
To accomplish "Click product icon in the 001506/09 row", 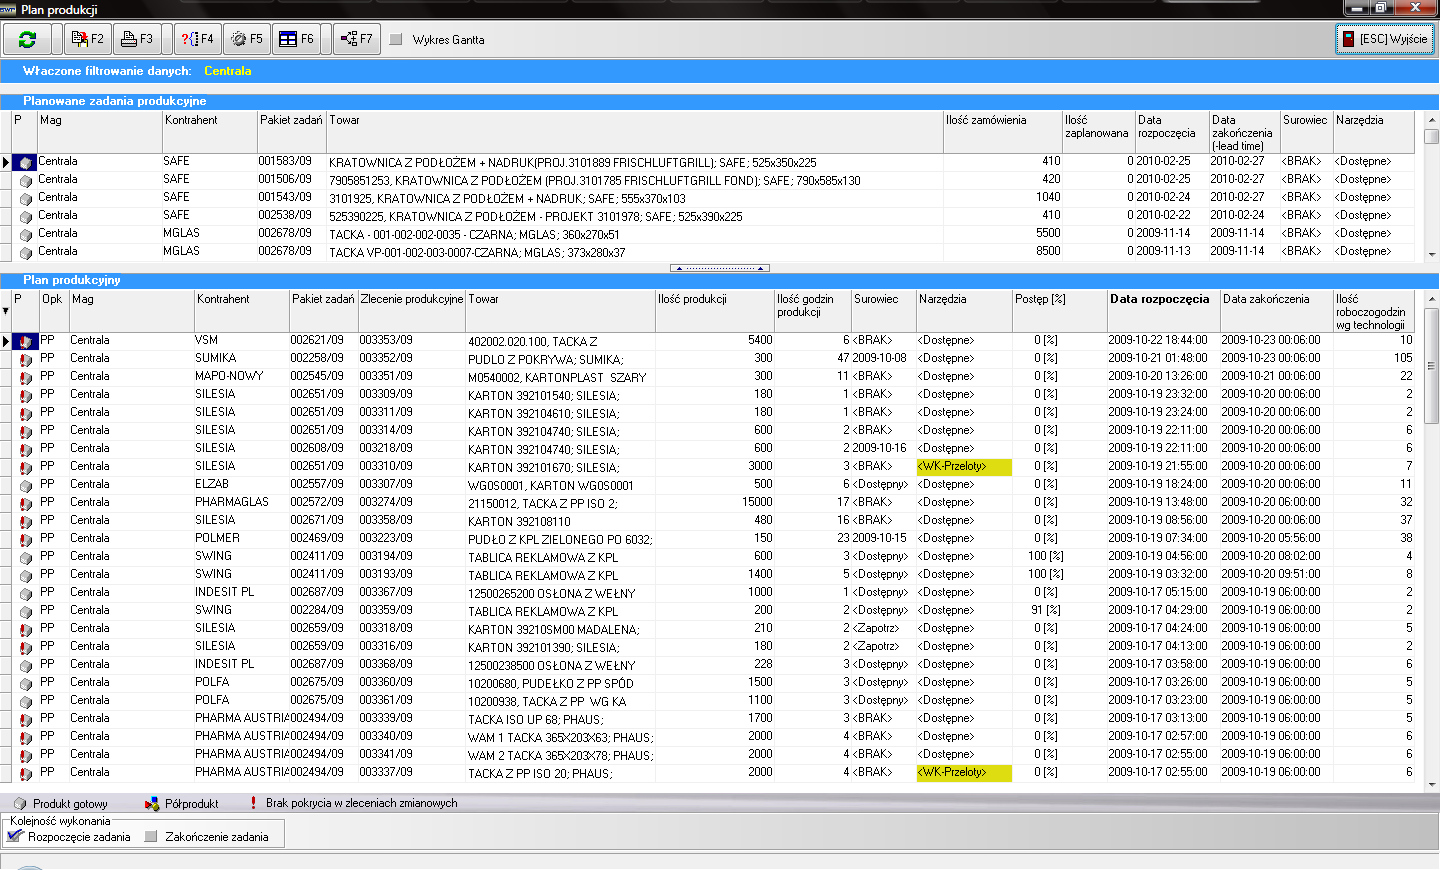I will (x=26, y=180).
